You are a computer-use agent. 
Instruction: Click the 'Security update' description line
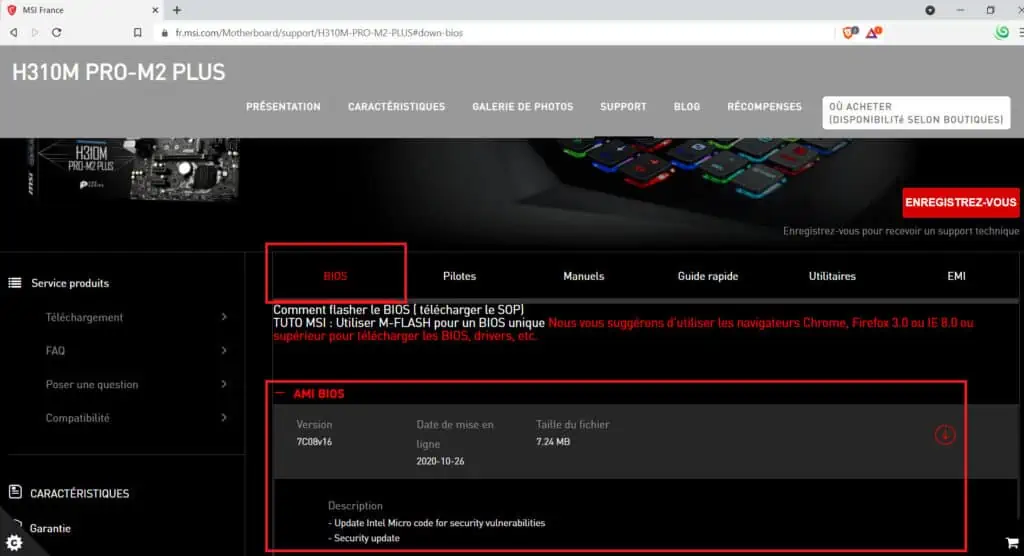[364, 538]
